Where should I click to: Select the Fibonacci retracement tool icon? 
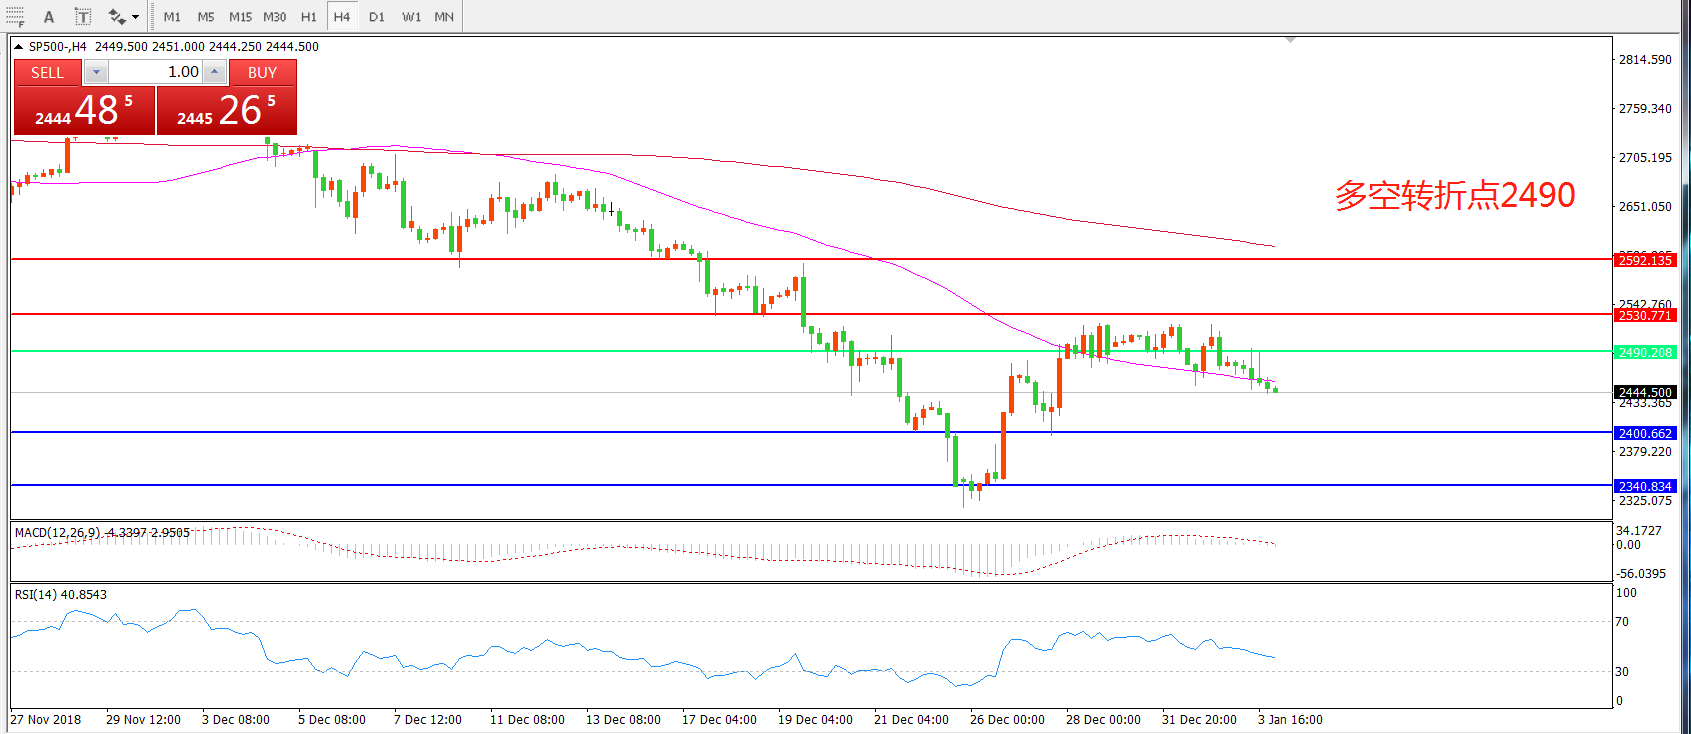click(15, 16)
